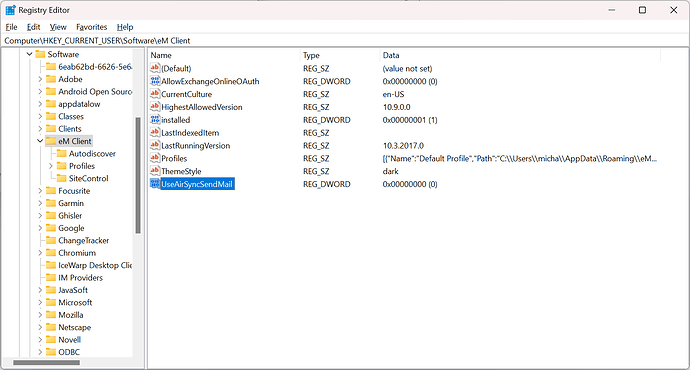Open the File menu
This screenshot has width=690, height=370.
click(11, 27)
